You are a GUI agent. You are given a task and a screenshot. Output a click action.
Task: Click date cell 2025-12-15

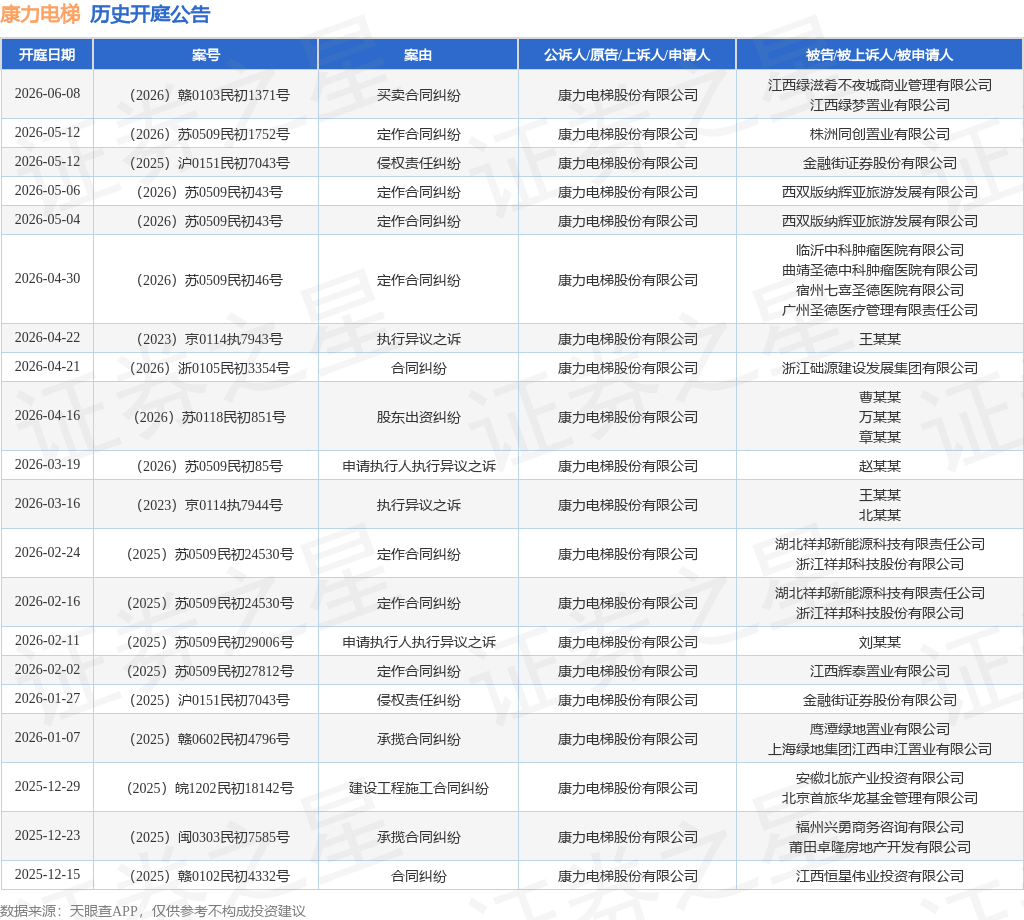47,875
